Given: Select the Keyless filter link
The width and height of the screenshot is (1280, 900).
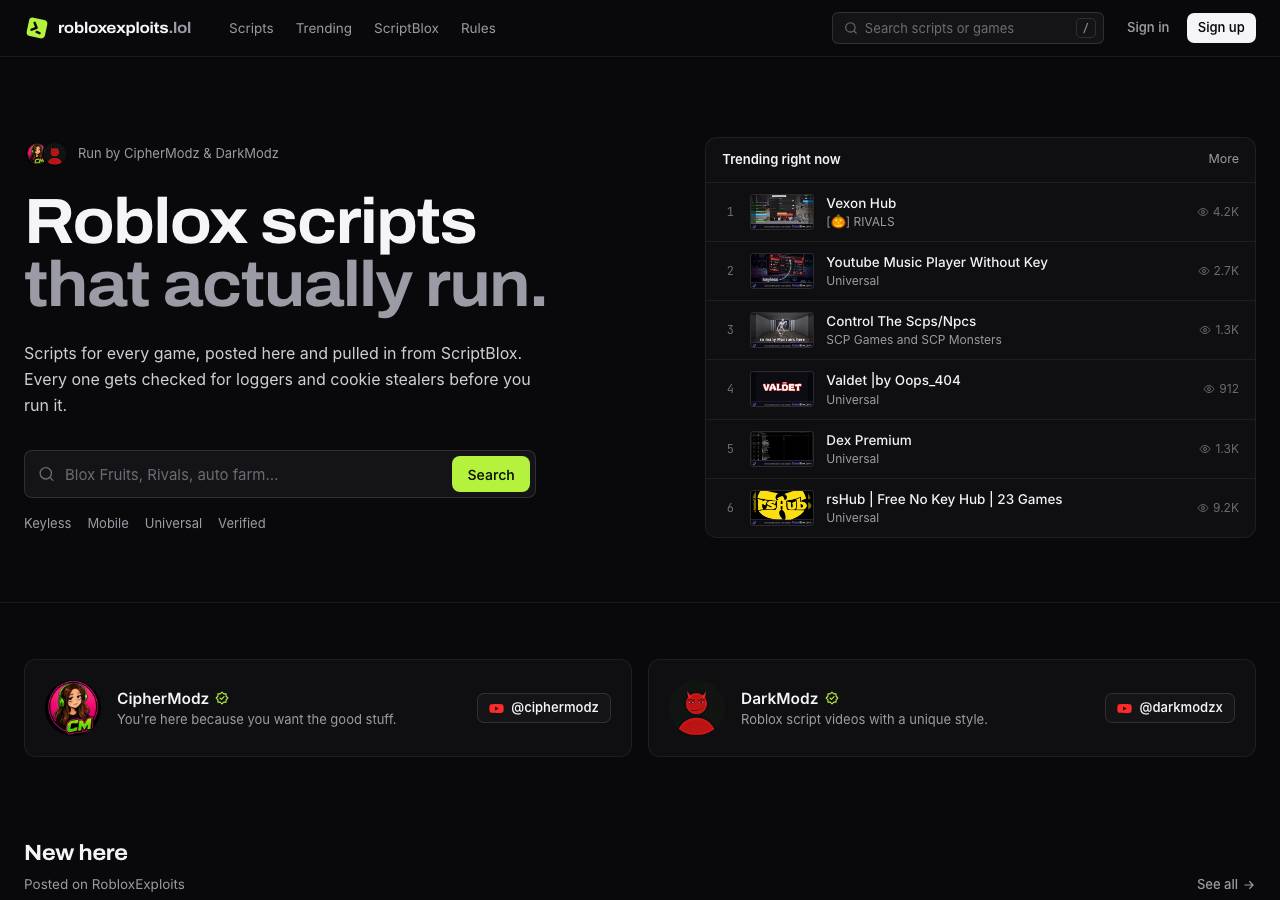Looking at the screenshot, I should coord(47,523).
